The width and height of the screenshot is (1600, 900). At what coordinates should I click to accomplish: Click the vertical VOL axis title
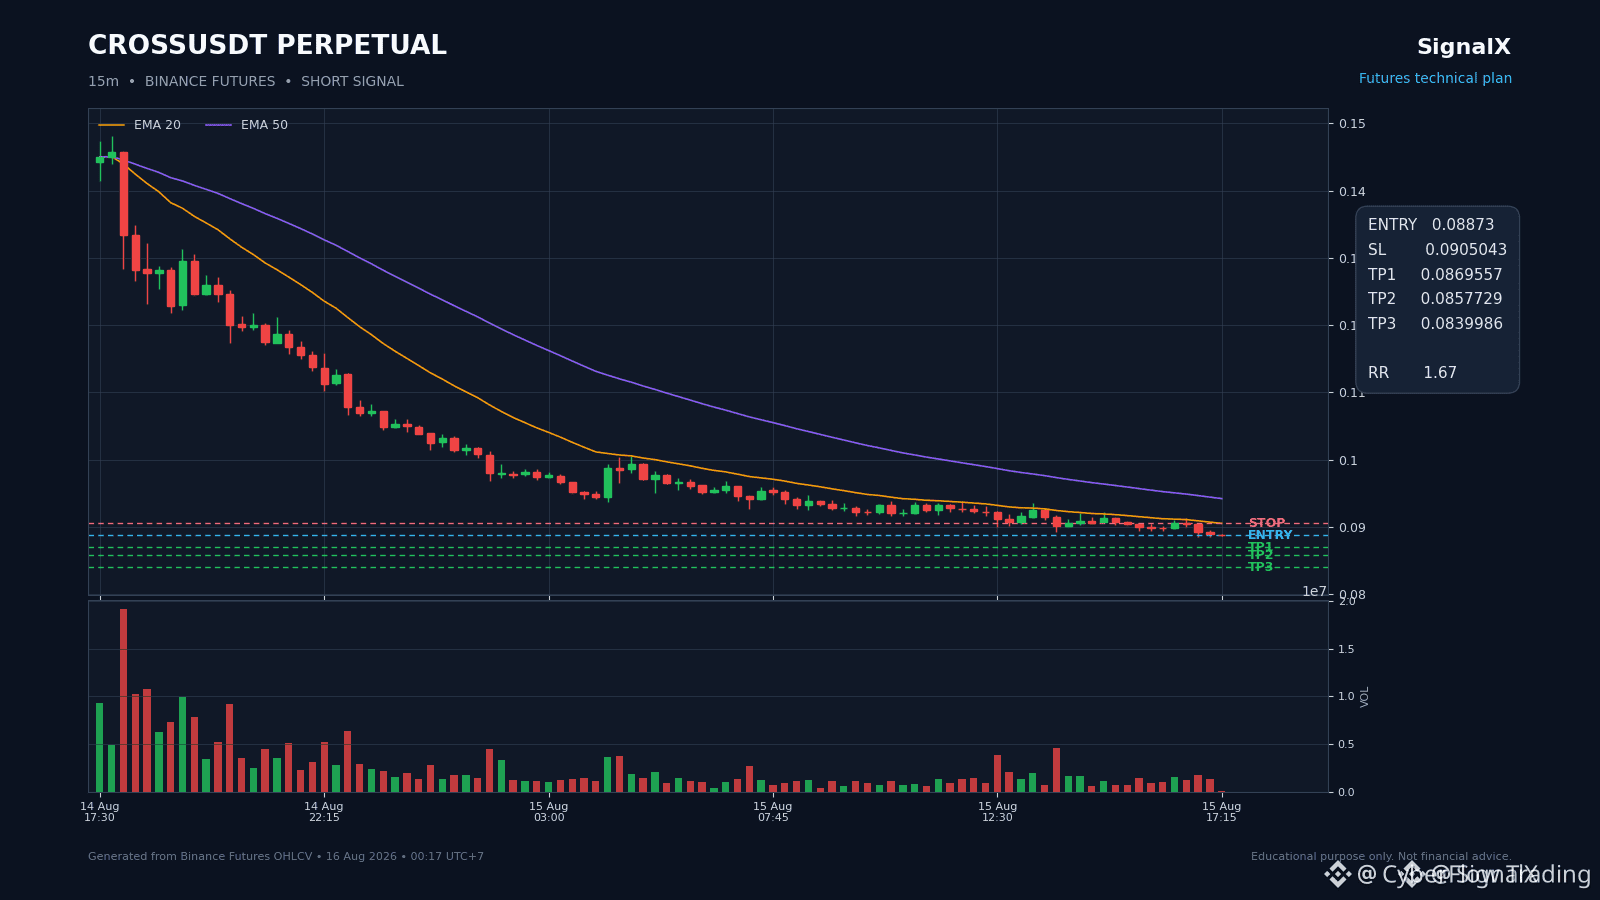tap(1365, 697)
